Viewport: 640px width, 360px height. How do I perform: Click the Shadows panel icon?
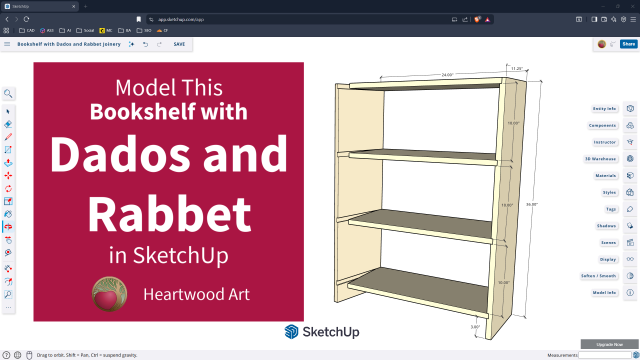point(630,226)
